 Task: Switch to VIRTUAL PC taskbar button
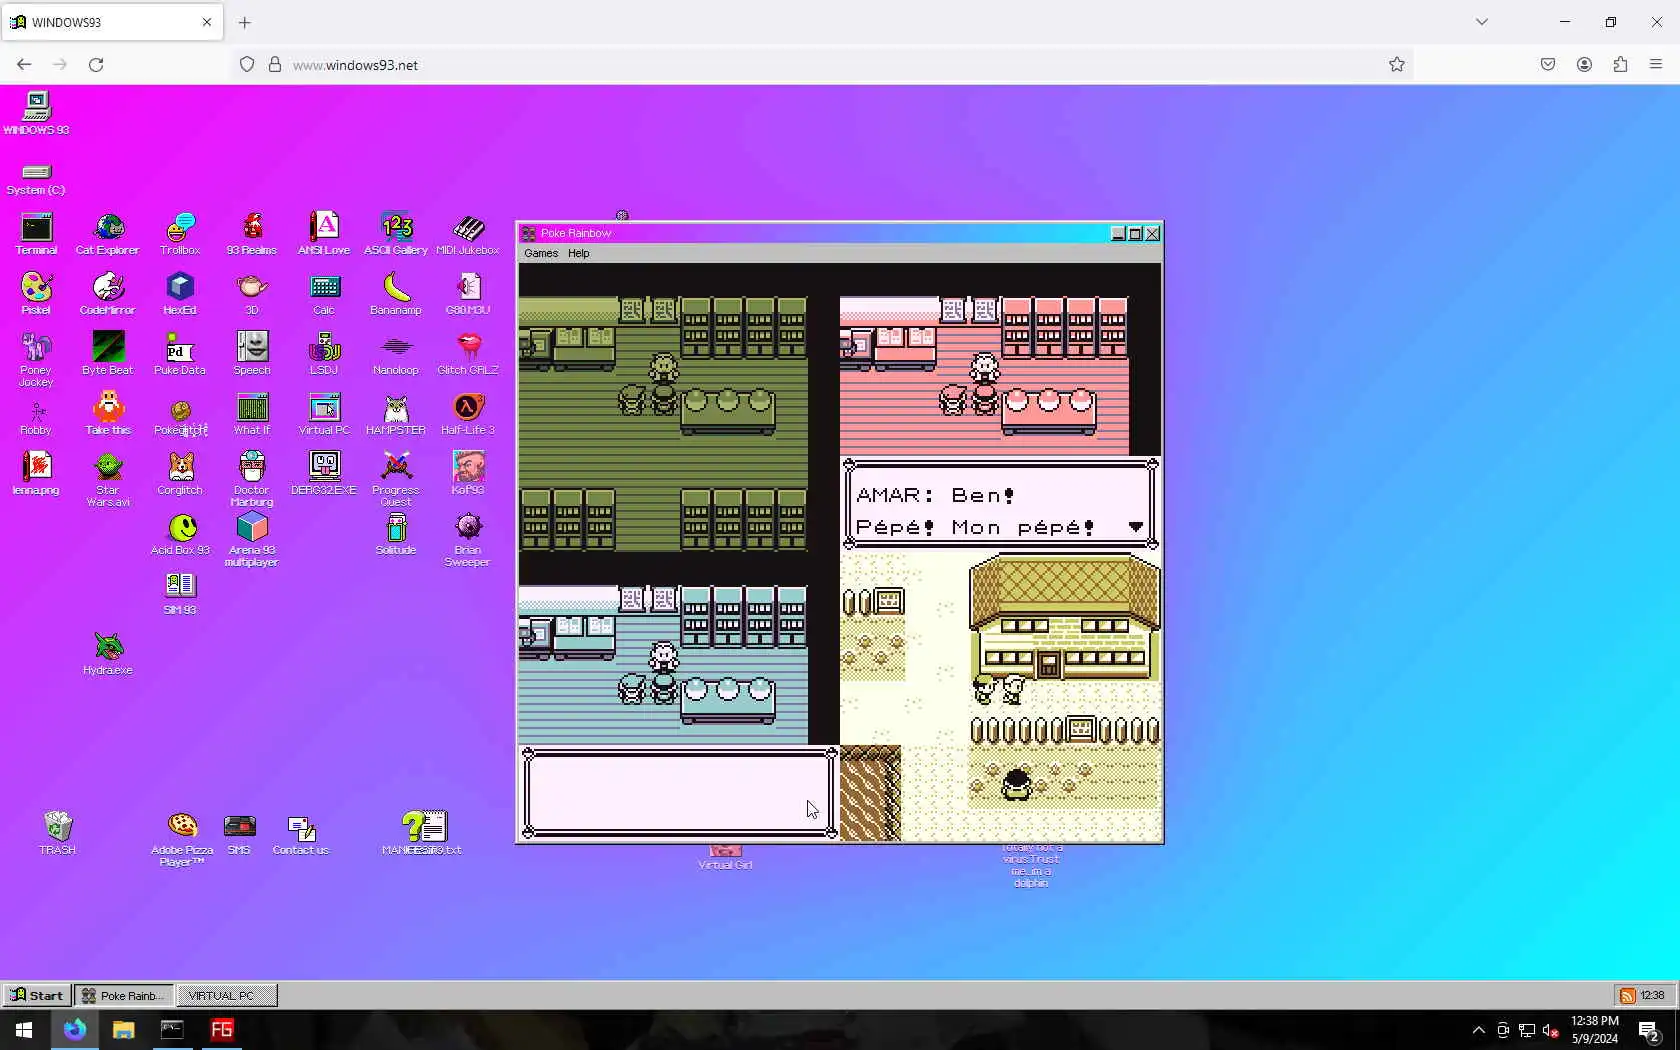point(227,995)
